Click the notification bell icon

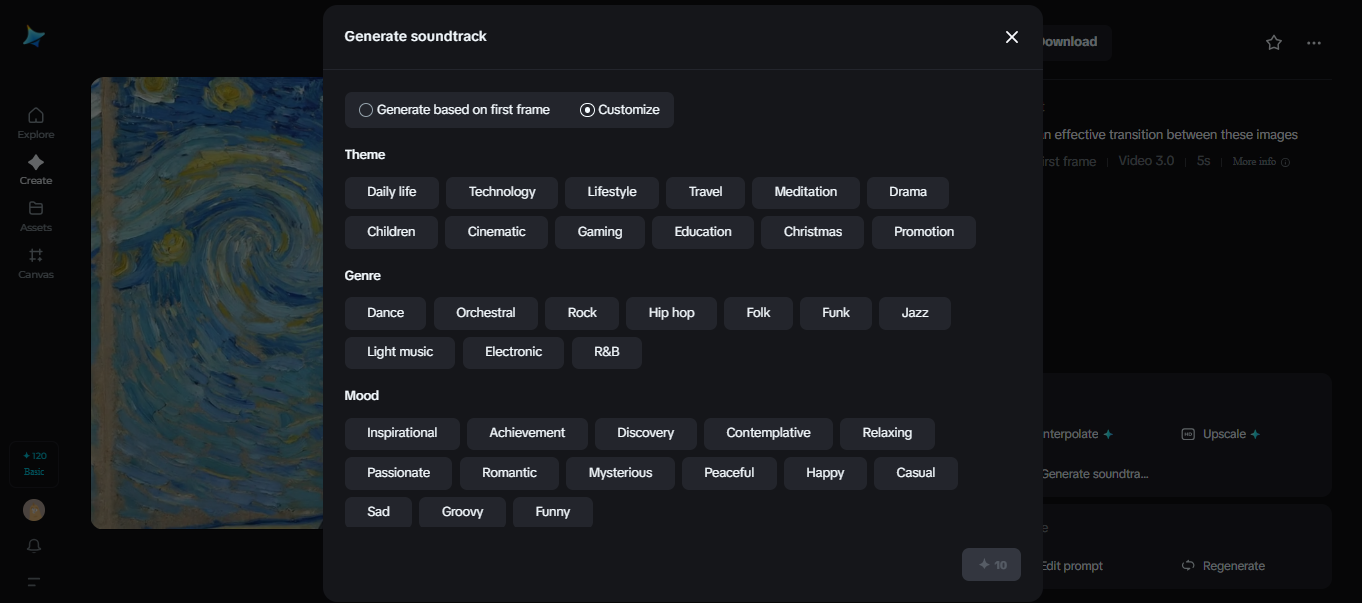click(x=34, y=546)
